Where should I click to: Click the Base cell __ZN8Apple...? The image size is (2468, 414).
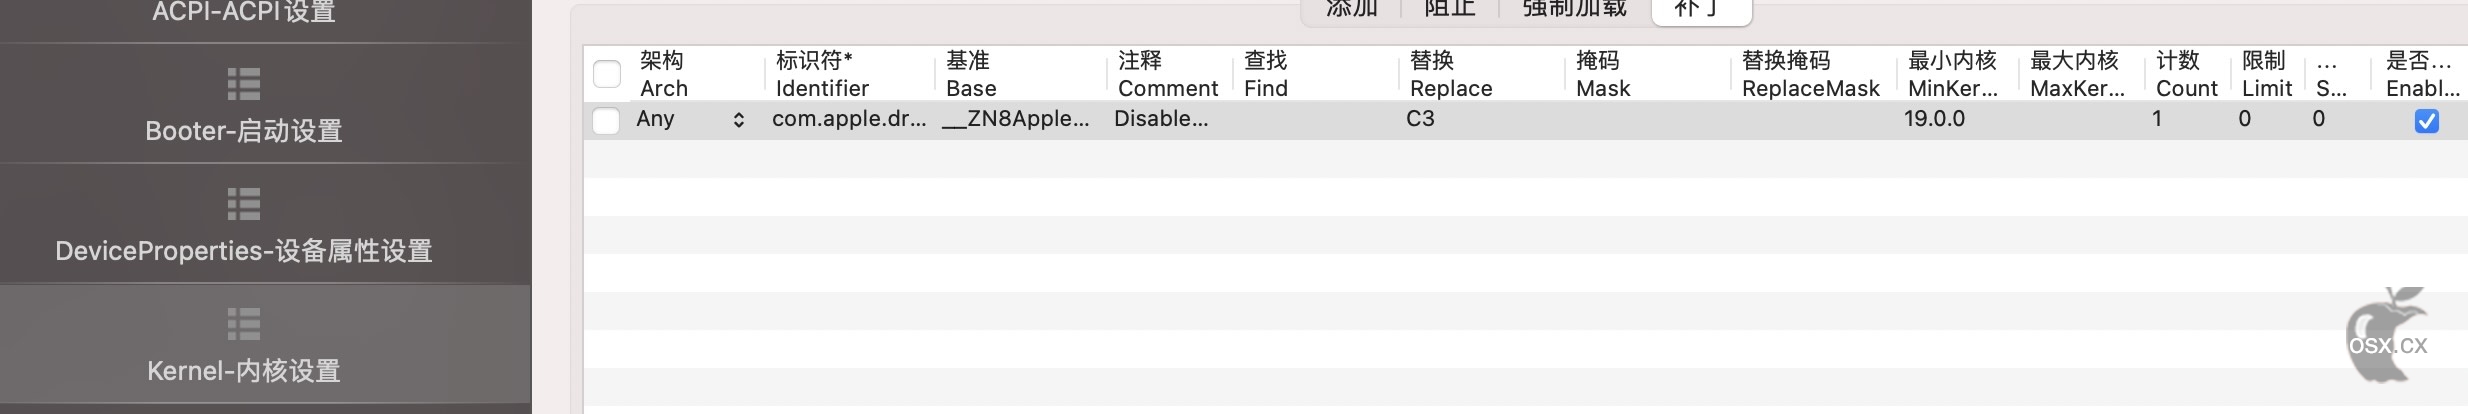pos(1016,119)
